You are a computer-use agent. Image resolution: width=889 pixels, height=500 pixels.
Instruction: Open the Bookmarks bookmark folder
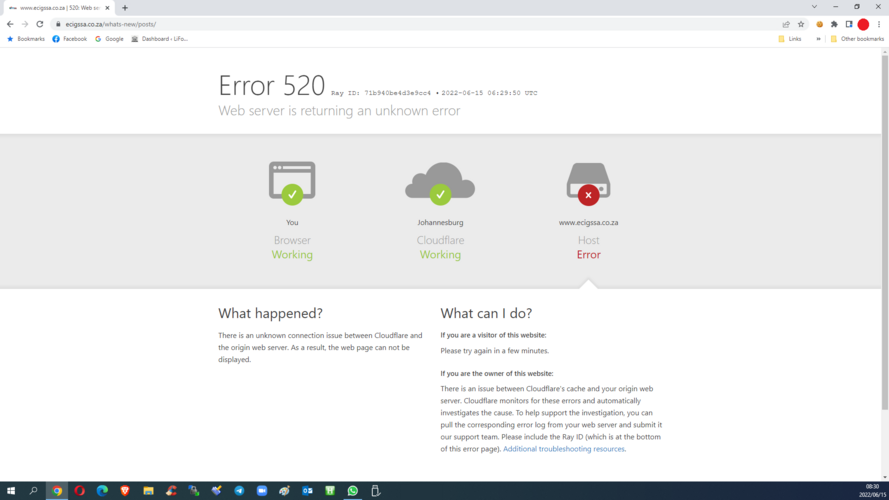pyautogui.click(x=26, y=39)
